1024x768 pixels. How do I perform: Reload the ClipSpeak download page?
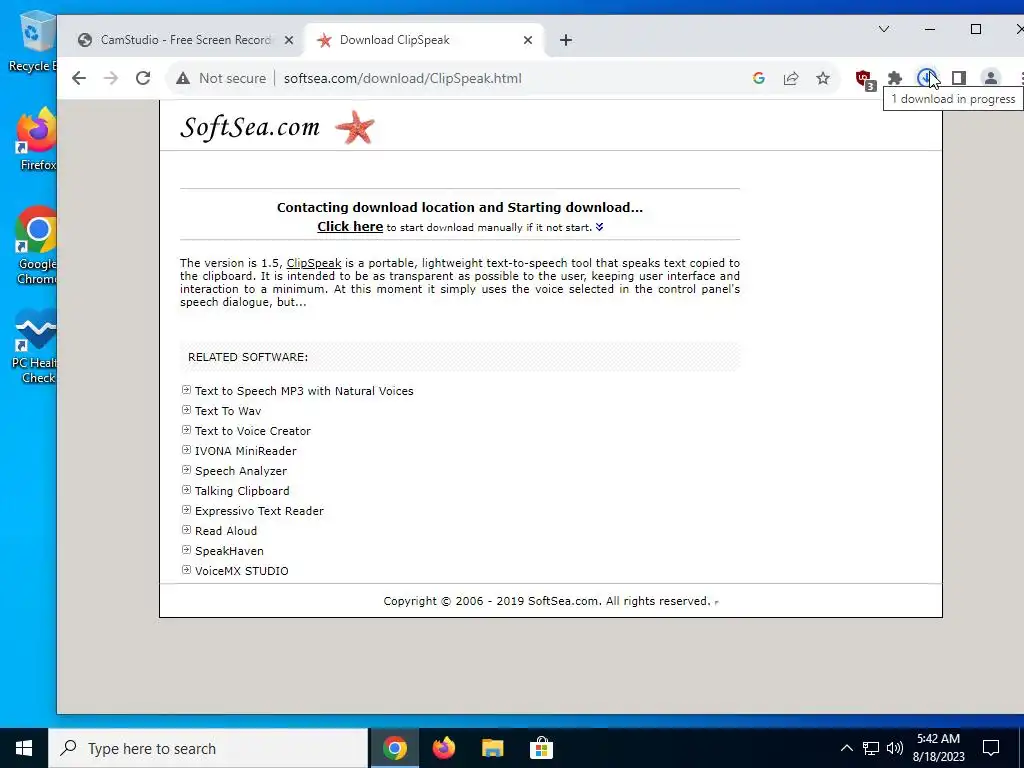(x=143, y=78)
